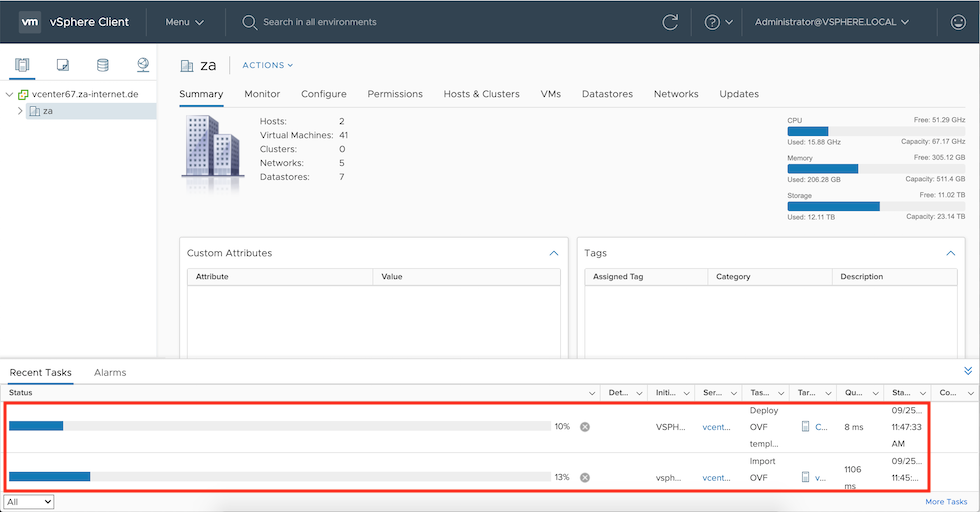Viewport: 980px width, 512px height.
Task: Cancel the Import OVF task at 13%
Action: [x=584, y=478]
